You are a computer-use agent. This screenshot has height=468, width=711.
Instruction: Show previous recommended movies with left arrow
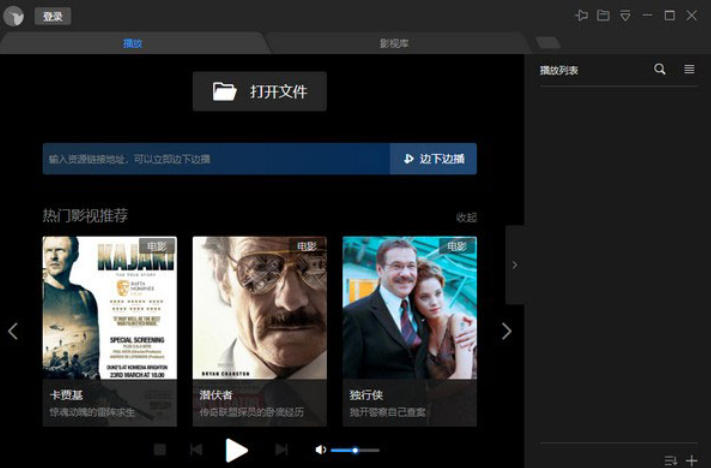pyautogui.click(x=13, y=331)
